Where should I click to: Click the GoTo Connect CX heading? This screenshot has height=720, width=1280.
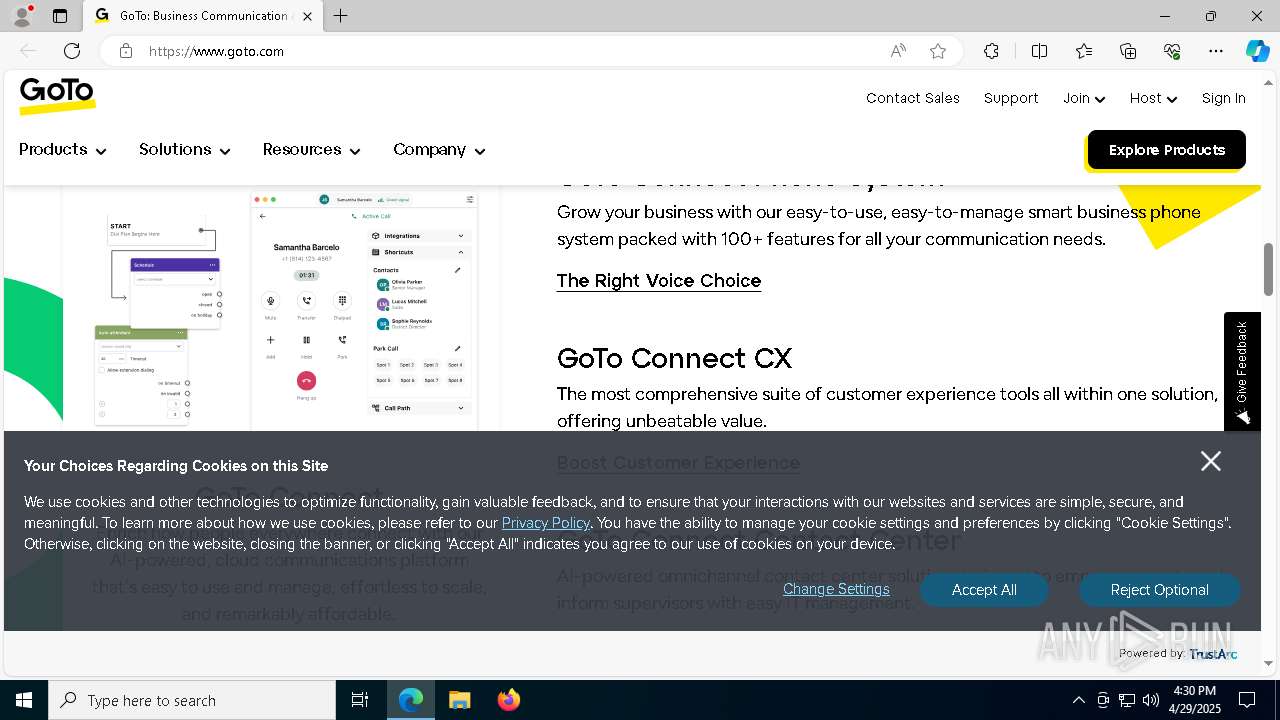coord(674,358)
